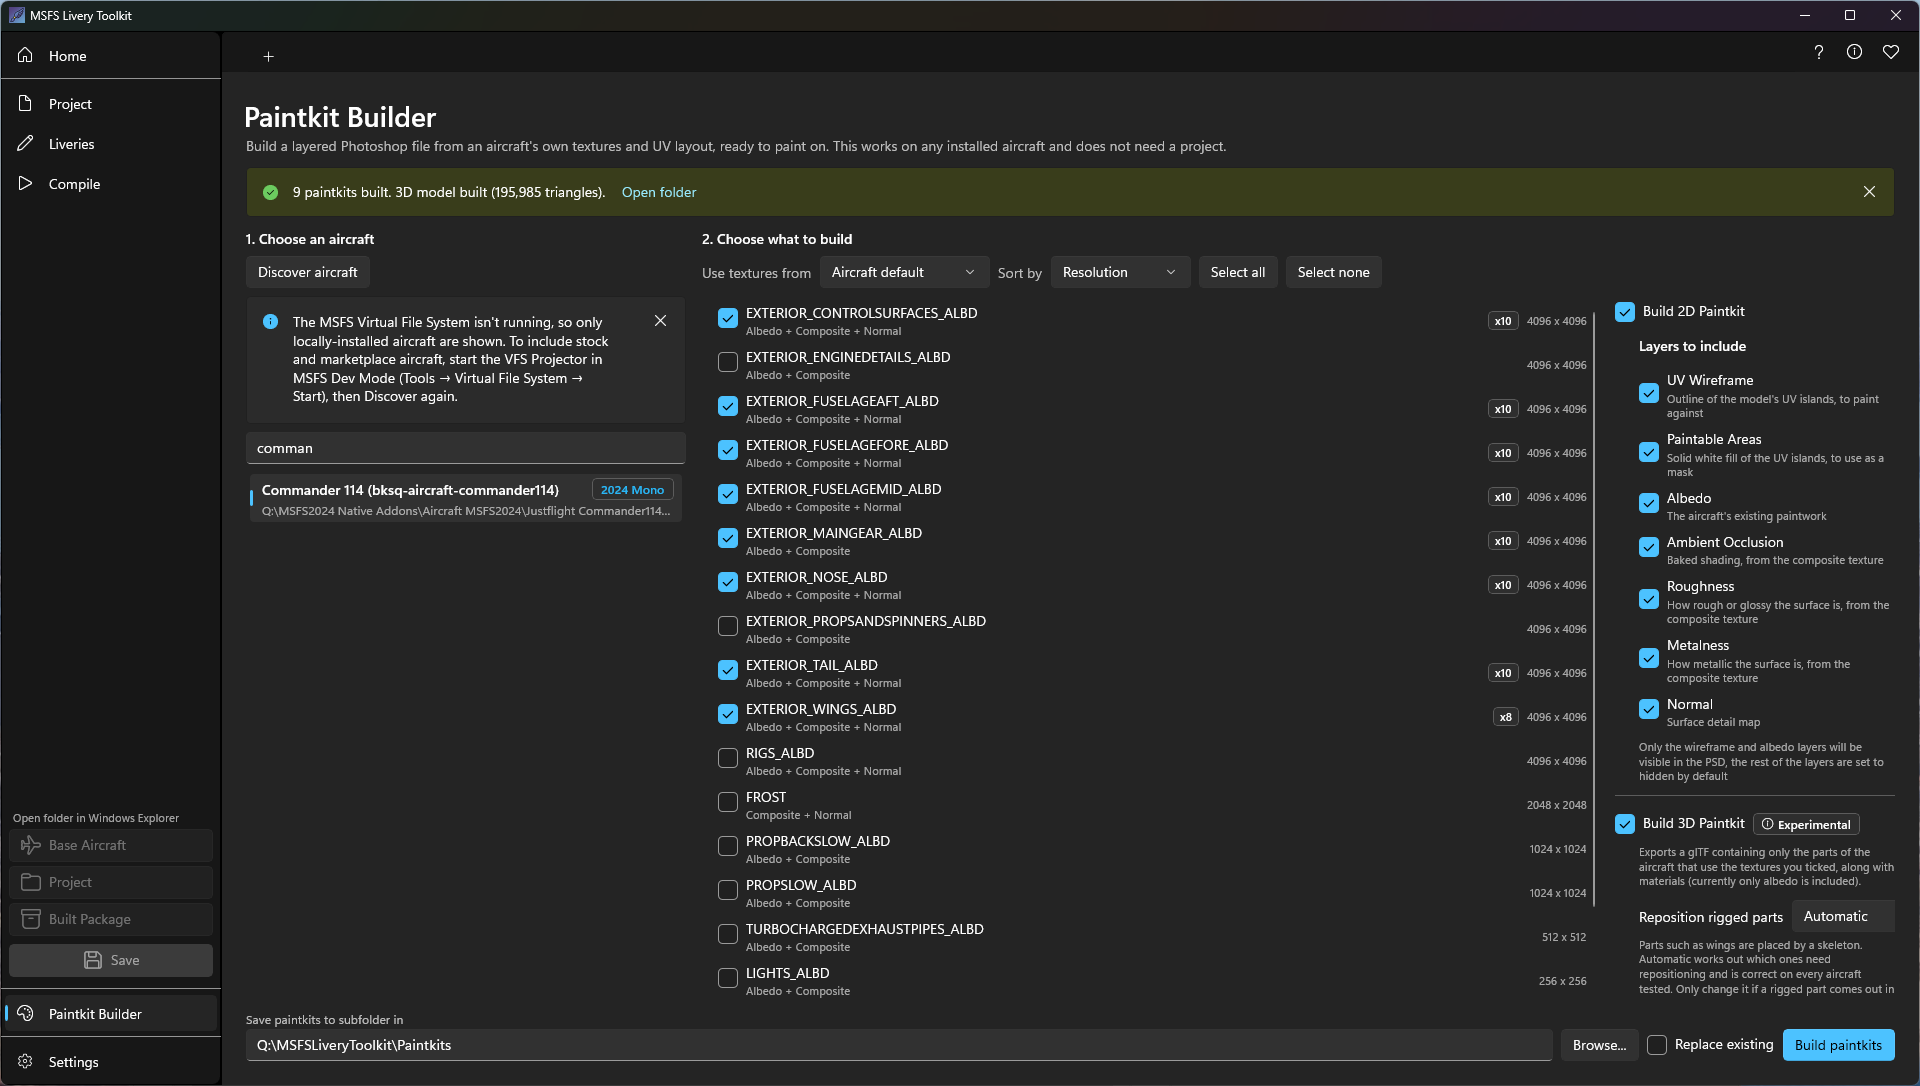Expand the Aircraft default textures dropdown
The image size is (1920, 1086).
pyautogui.click(x=904, y=272)
